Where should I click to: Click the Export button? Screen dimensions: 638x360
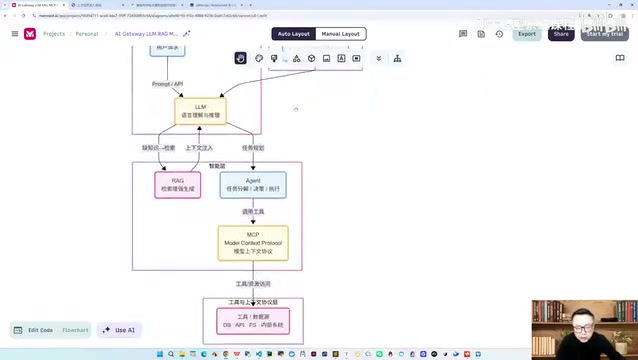[x=527, y=34]
